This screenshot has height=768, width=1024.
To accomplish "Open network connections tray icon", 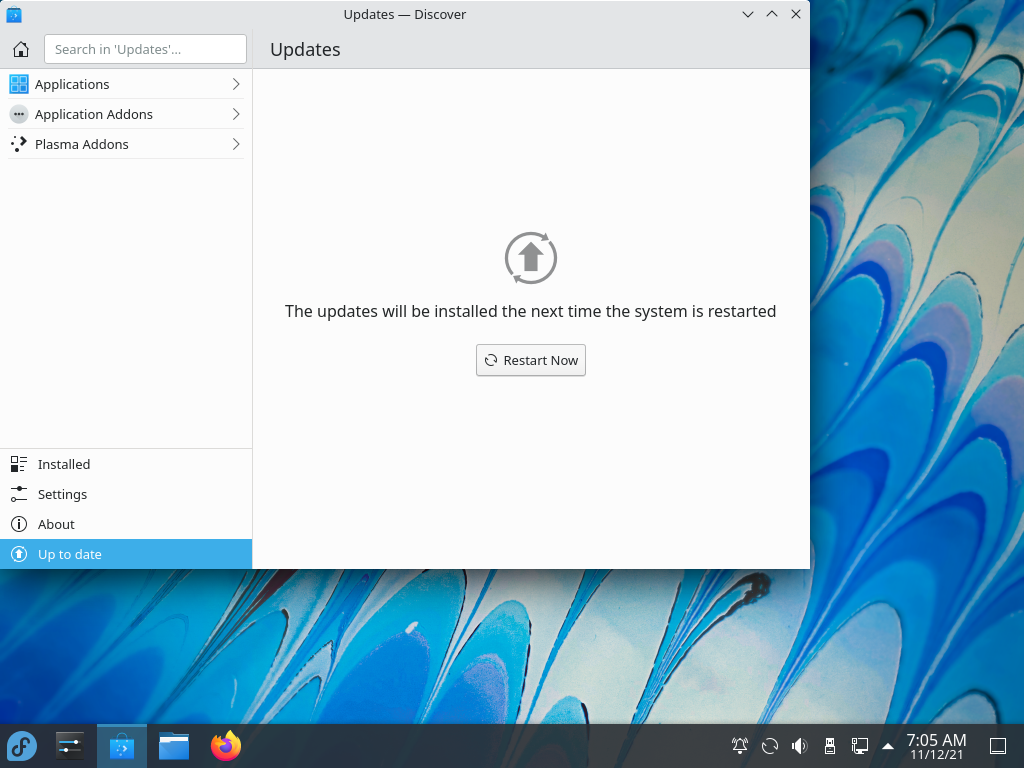I will (859, 746).
